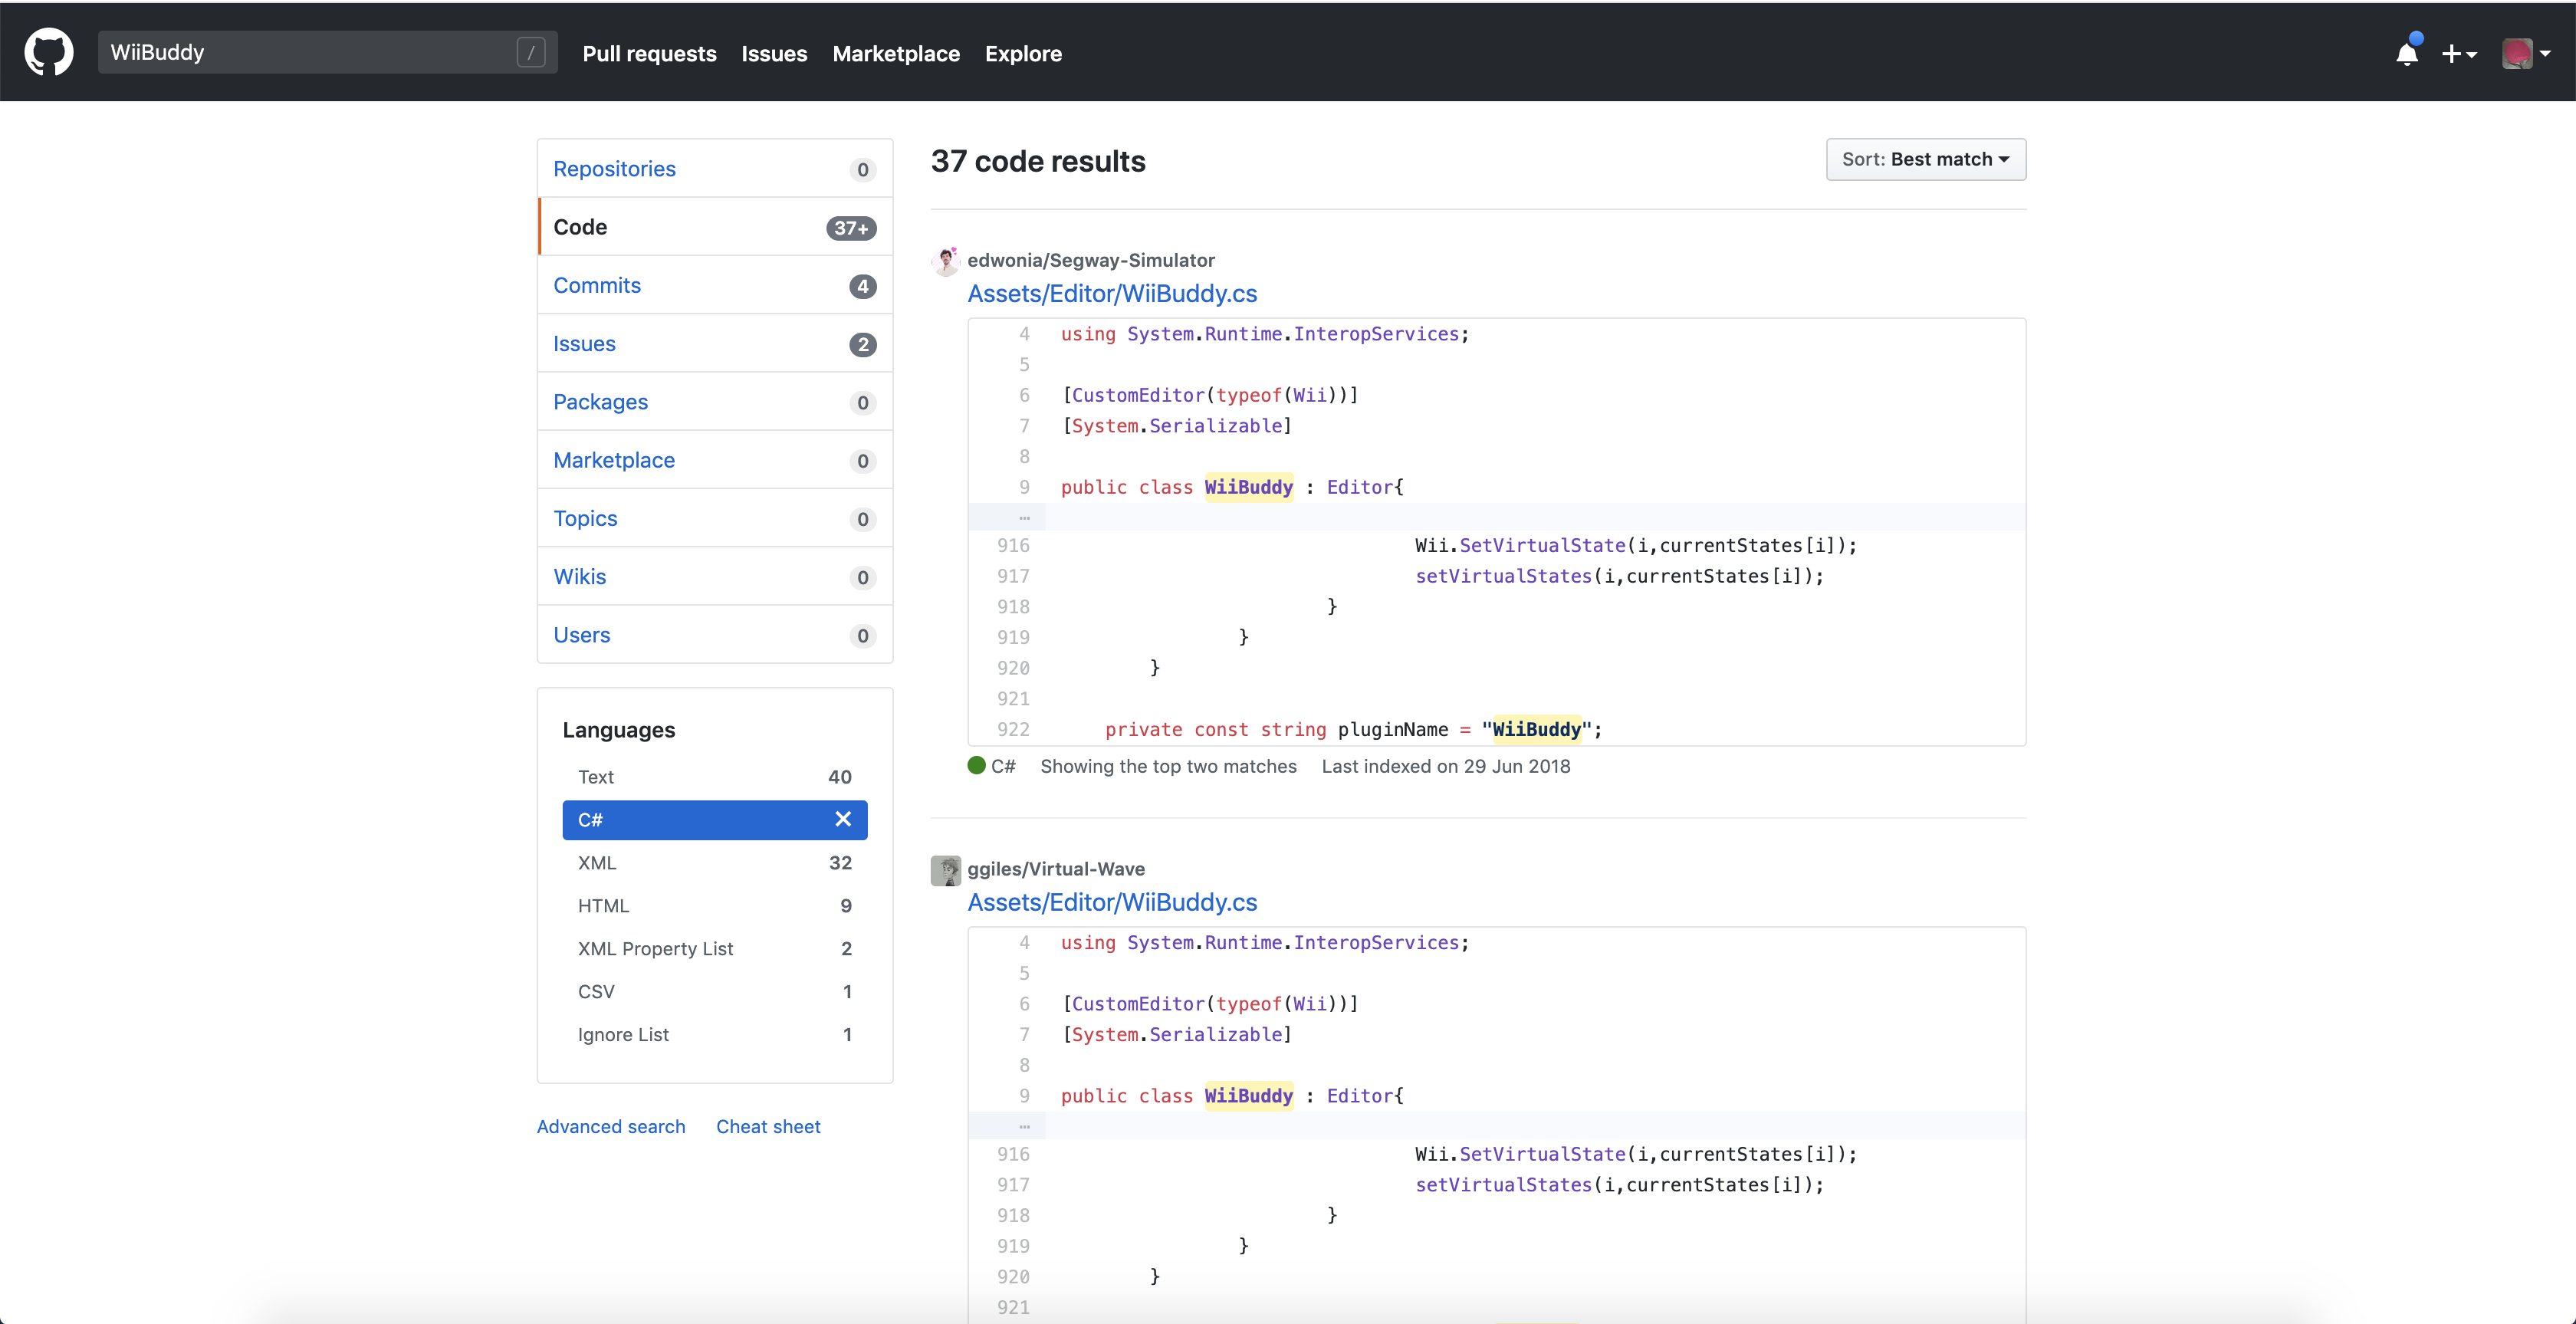Screen dimensions: 2576x1324
Task: Filter results by Text language
Action: click(714, 777)
